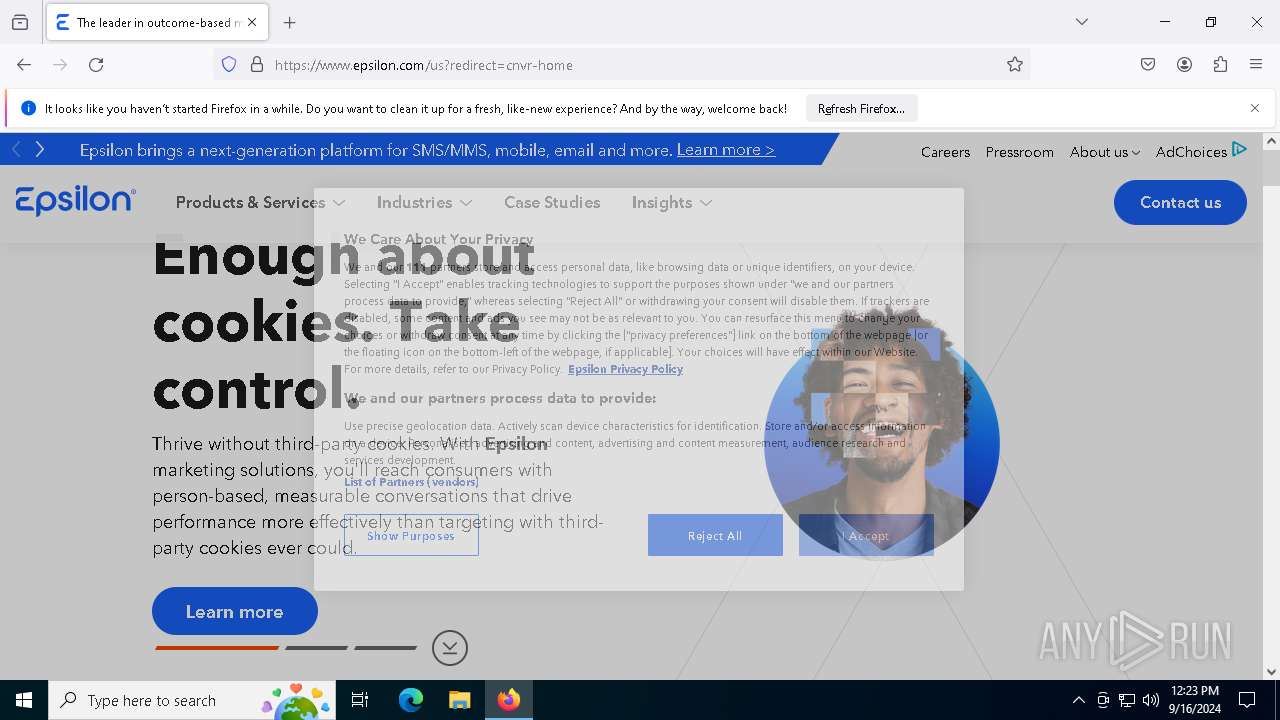Go back to previous page
This screenshot has width=1280, height=720.
[24, 65]
